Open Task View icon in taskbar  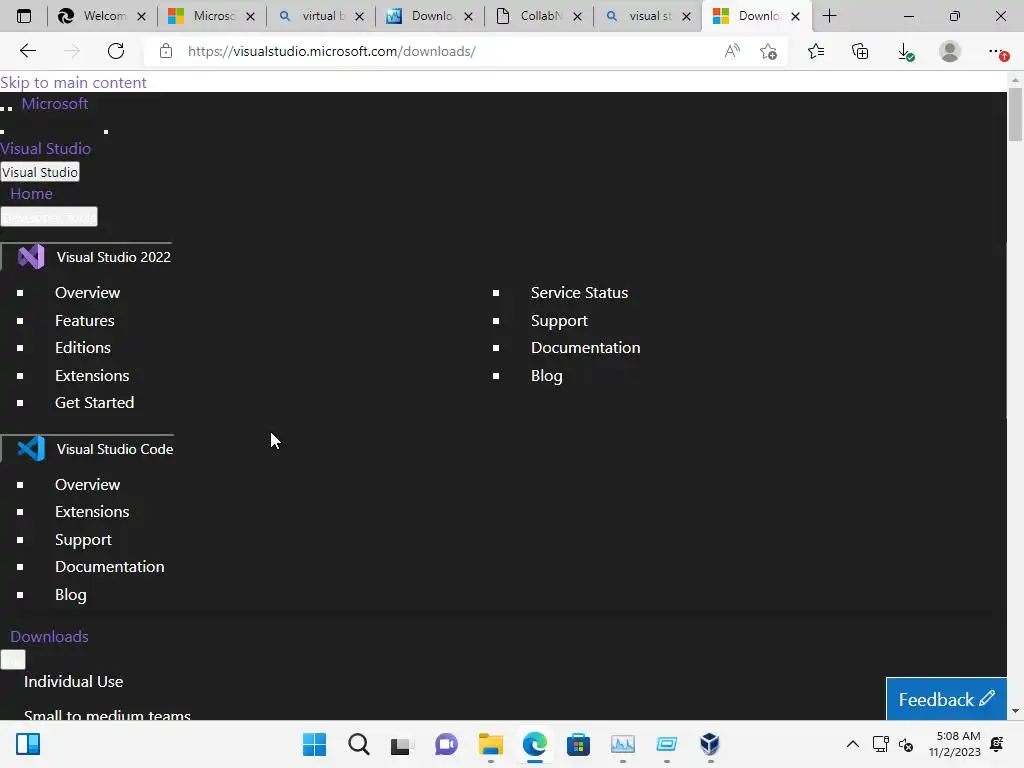(402, 744)
